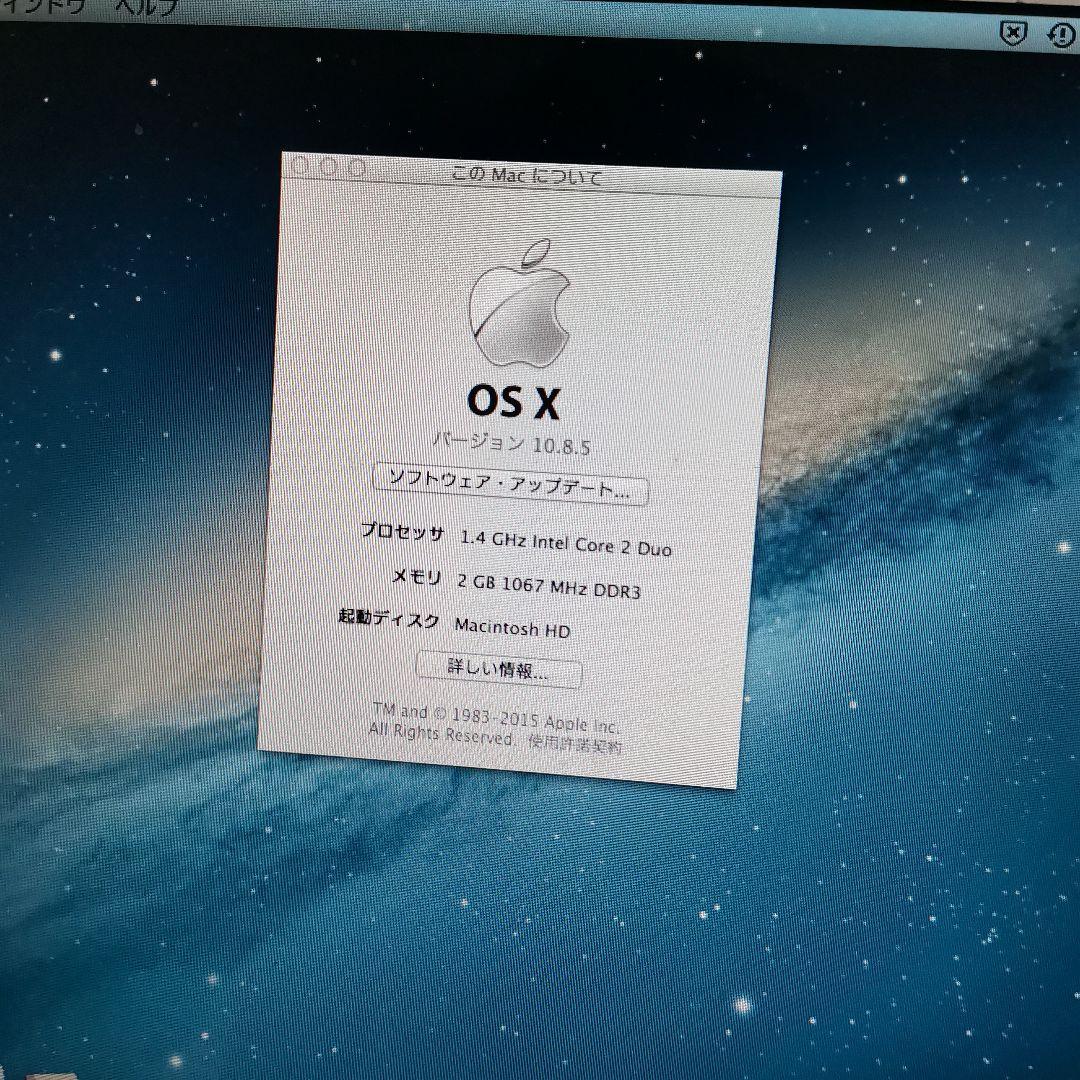Click the TM and © 1983-2015 Apple Inc. text

point(496,717)
